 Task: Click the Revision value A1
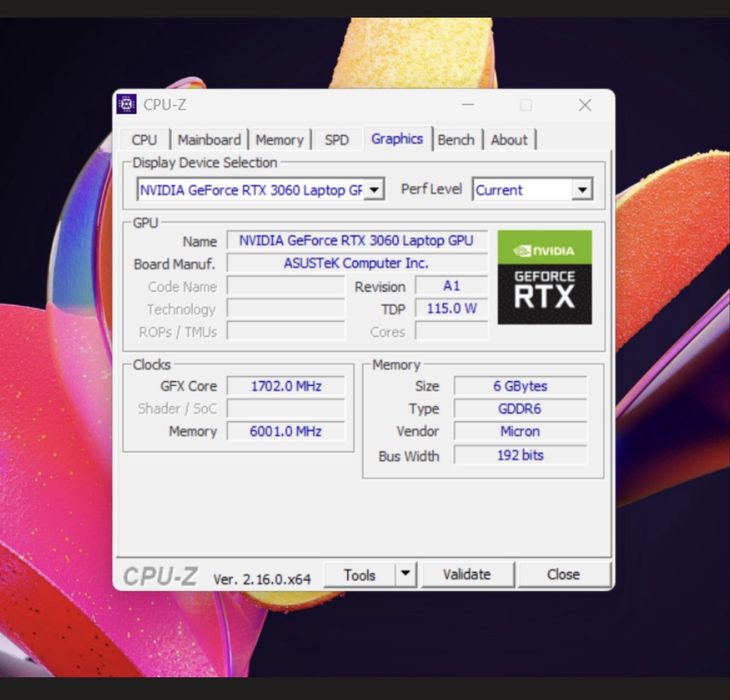coord(451,286)
